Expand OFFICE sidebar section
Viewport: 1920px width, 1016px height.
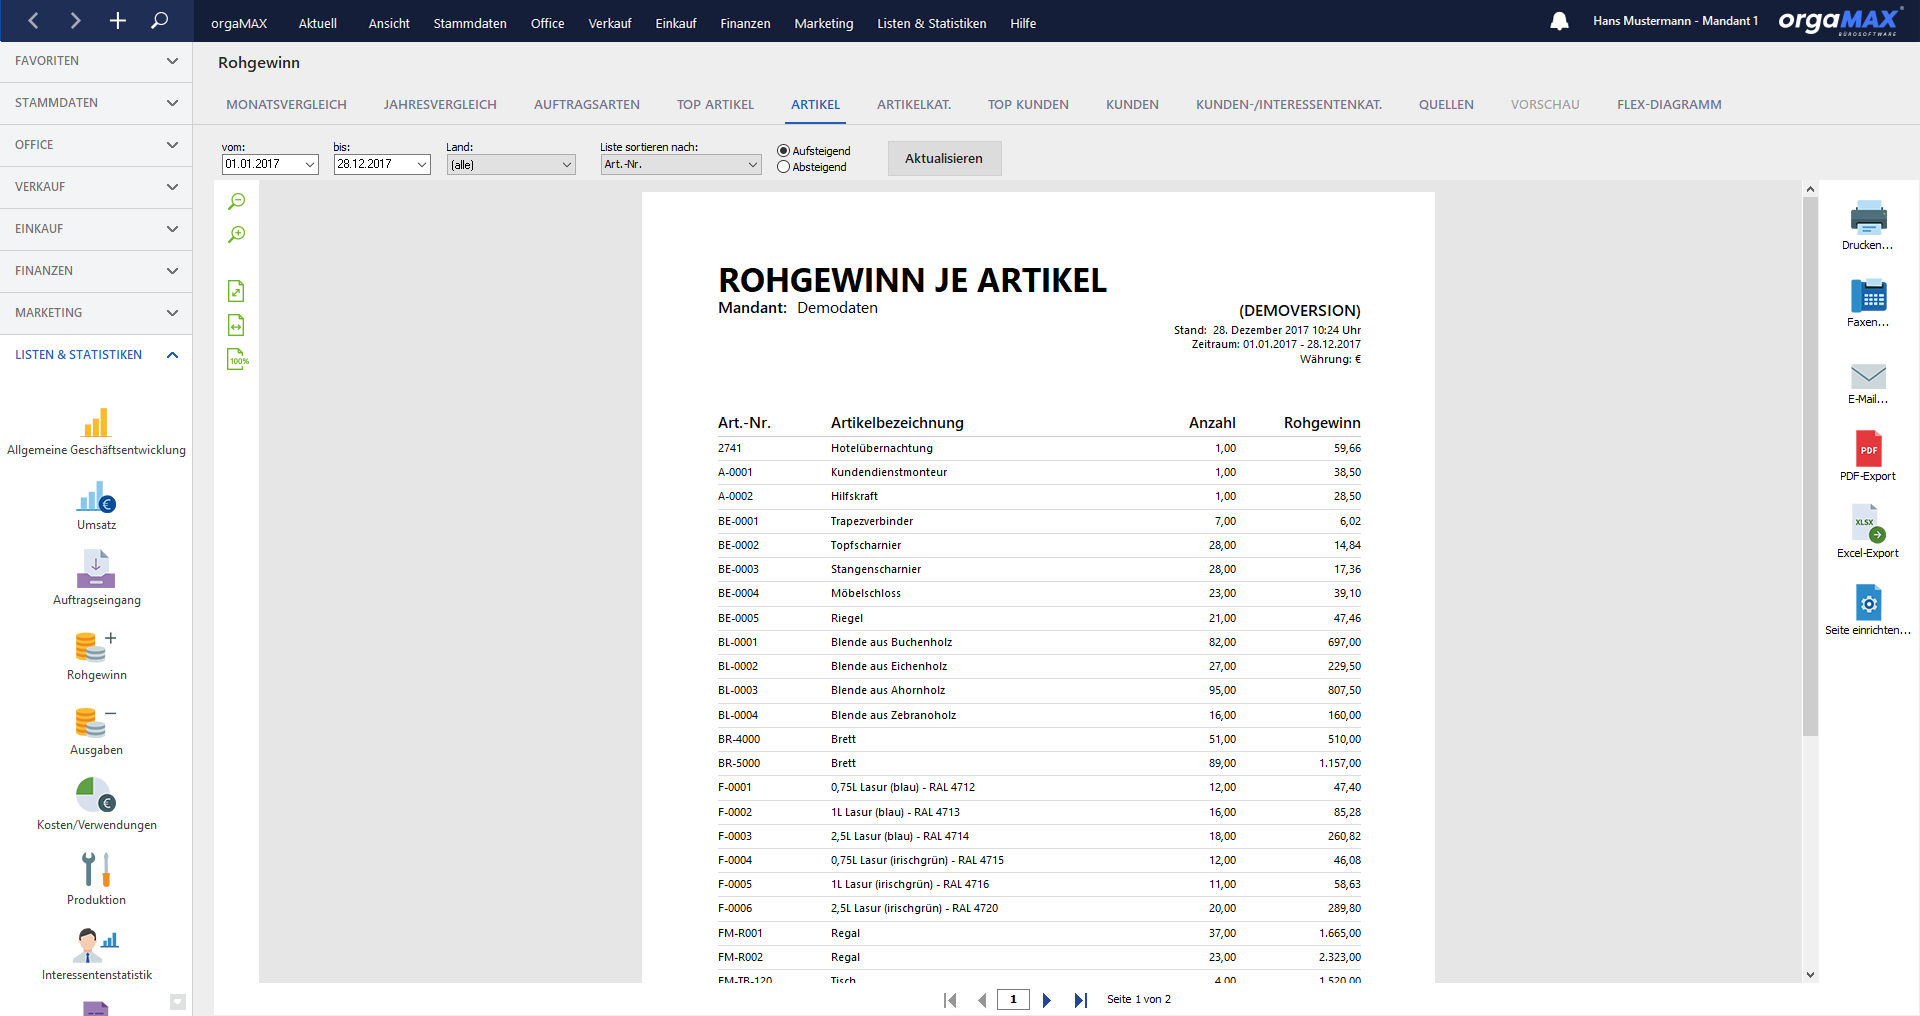pos(96,145)
